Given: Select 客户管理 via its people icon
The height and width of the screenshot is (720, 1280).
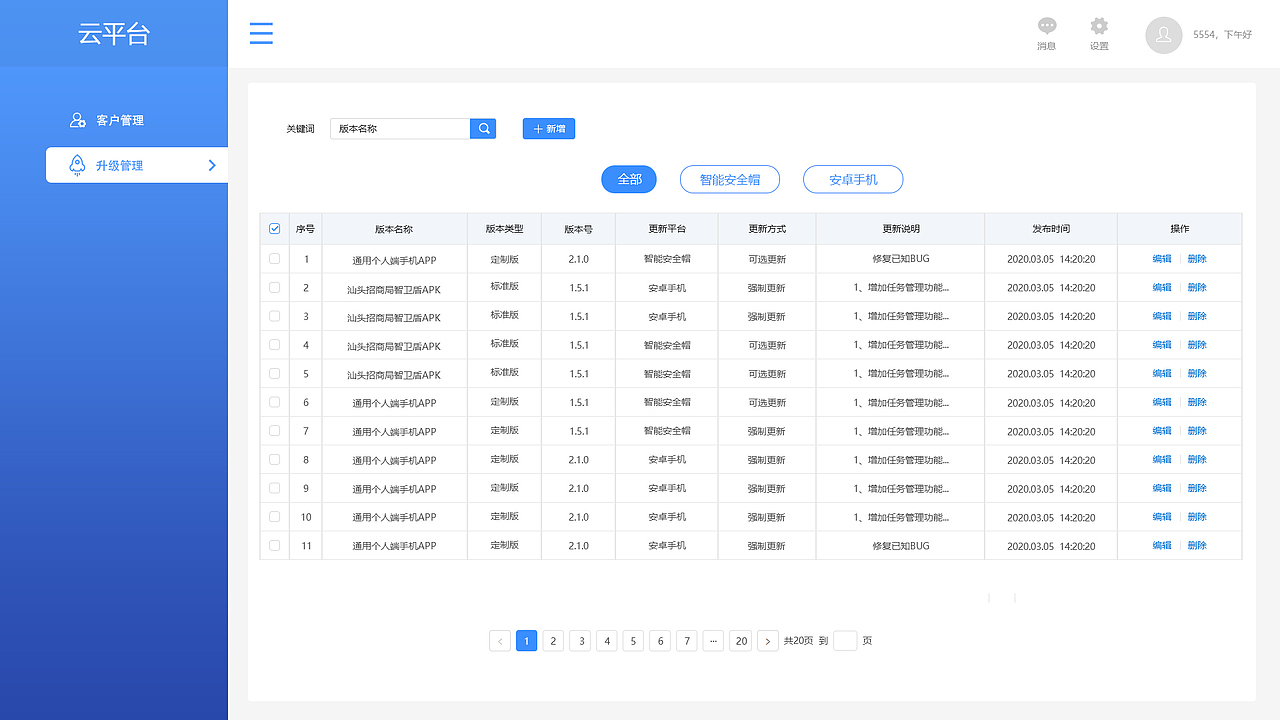Looking at the screenshot, I should 78,119.
